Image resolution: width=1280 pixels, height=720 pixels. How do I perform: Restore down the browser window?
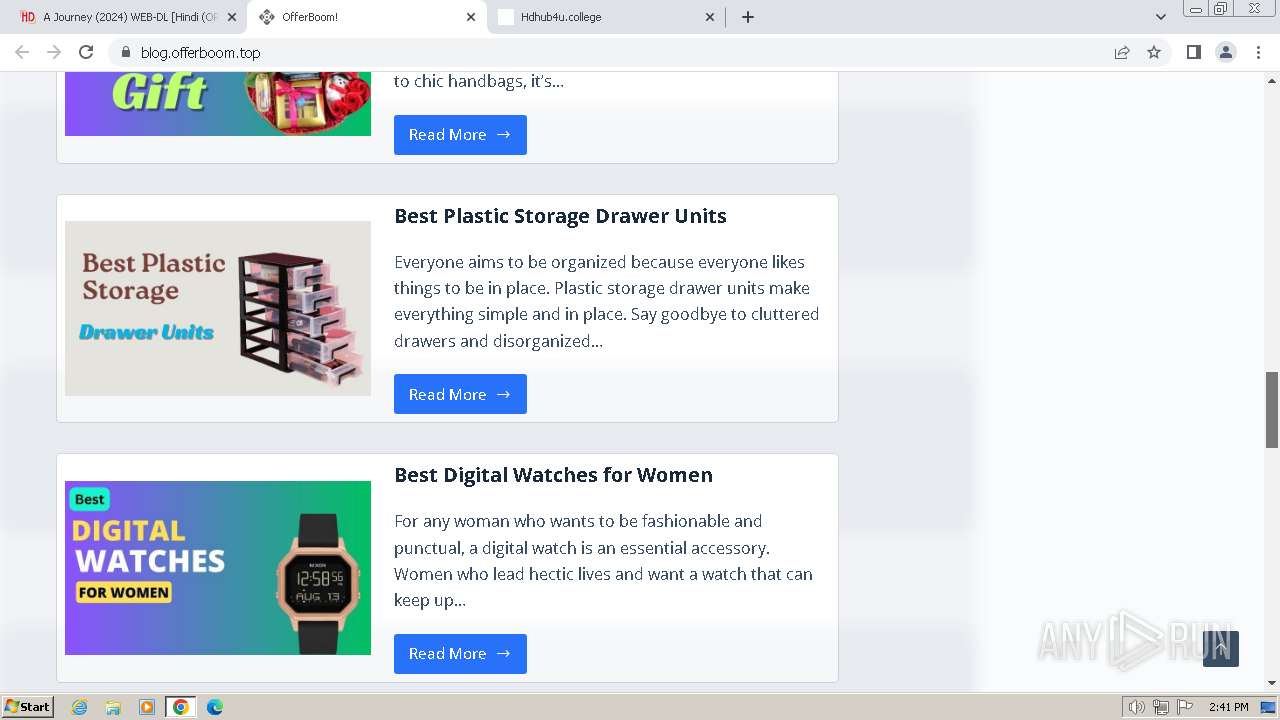(1221, 8)
